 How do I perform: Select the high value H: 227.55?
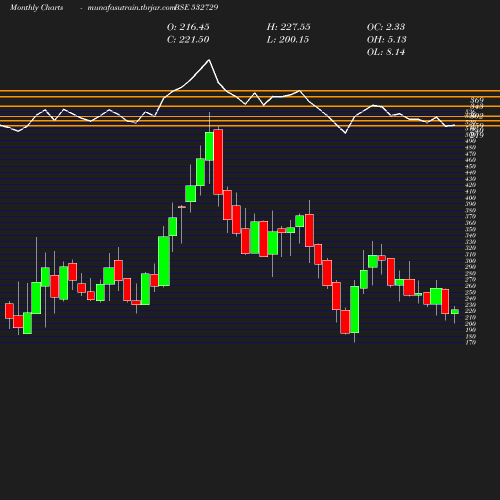click(x=288, y=27)
